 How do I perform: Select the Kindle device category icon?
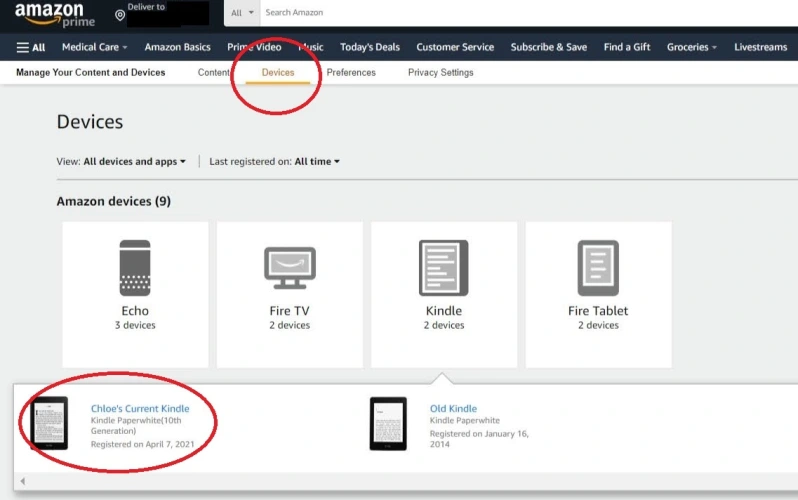coord(444,267)
